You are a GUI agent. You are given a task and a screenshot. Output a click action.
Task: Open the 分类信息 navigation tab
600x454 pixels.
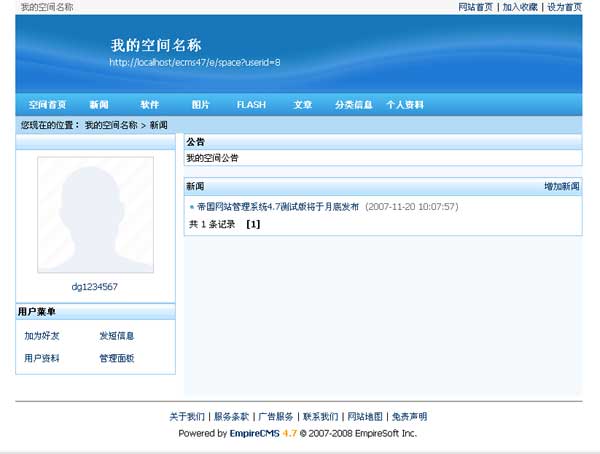click(354, 105)
